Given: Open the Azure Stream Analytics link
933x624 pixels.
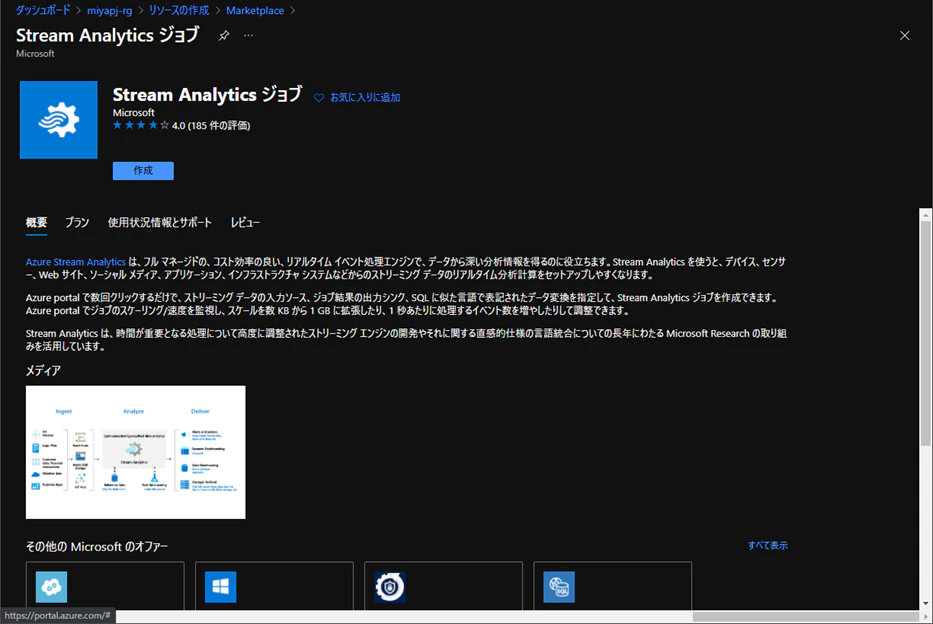Looking at the screenshot, I should (76, 262).
